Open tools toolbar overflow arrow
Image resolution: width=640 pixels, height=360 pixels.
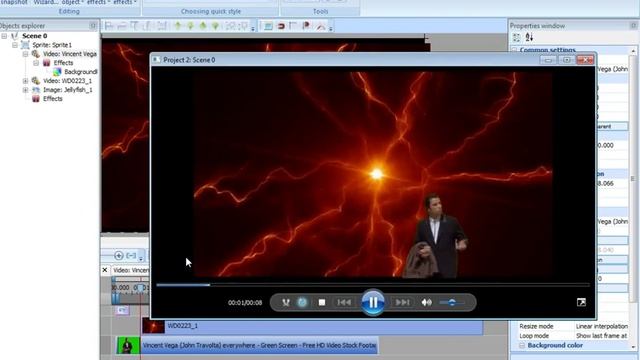coord(331,28)
